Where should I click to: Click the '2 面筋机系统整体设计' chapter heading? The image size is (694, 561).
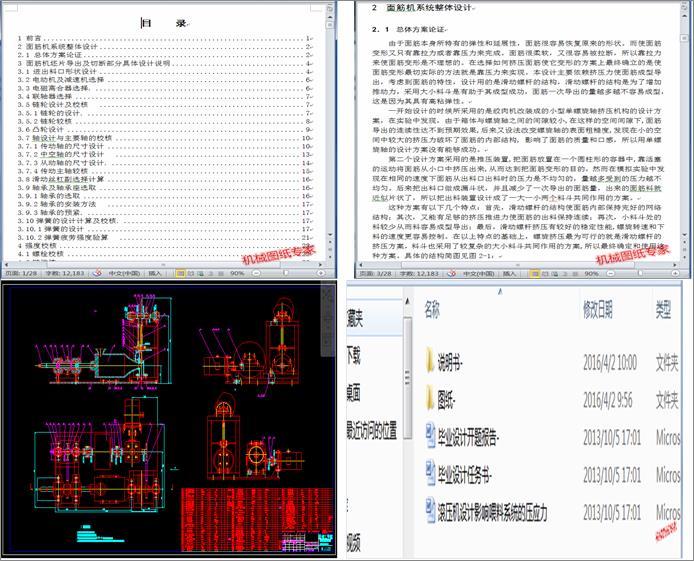(423, 8)
